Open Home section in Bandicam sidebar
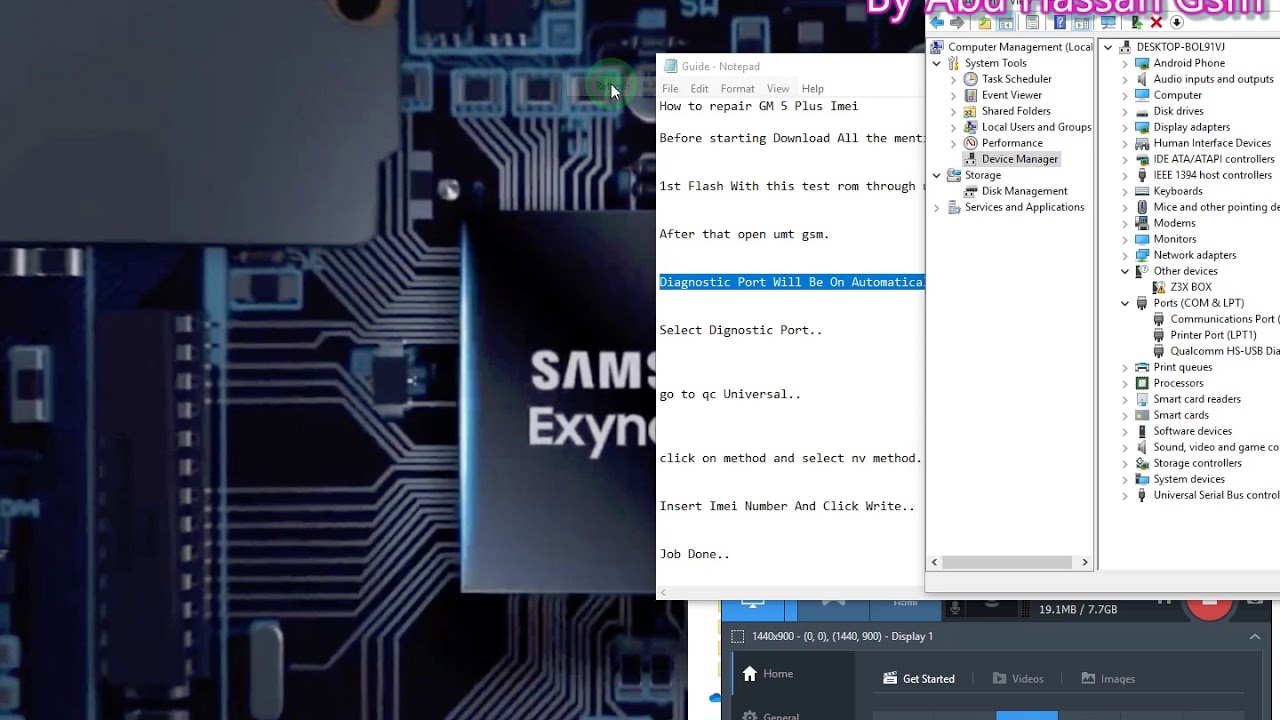1280x720 pixels. (767, 674)
